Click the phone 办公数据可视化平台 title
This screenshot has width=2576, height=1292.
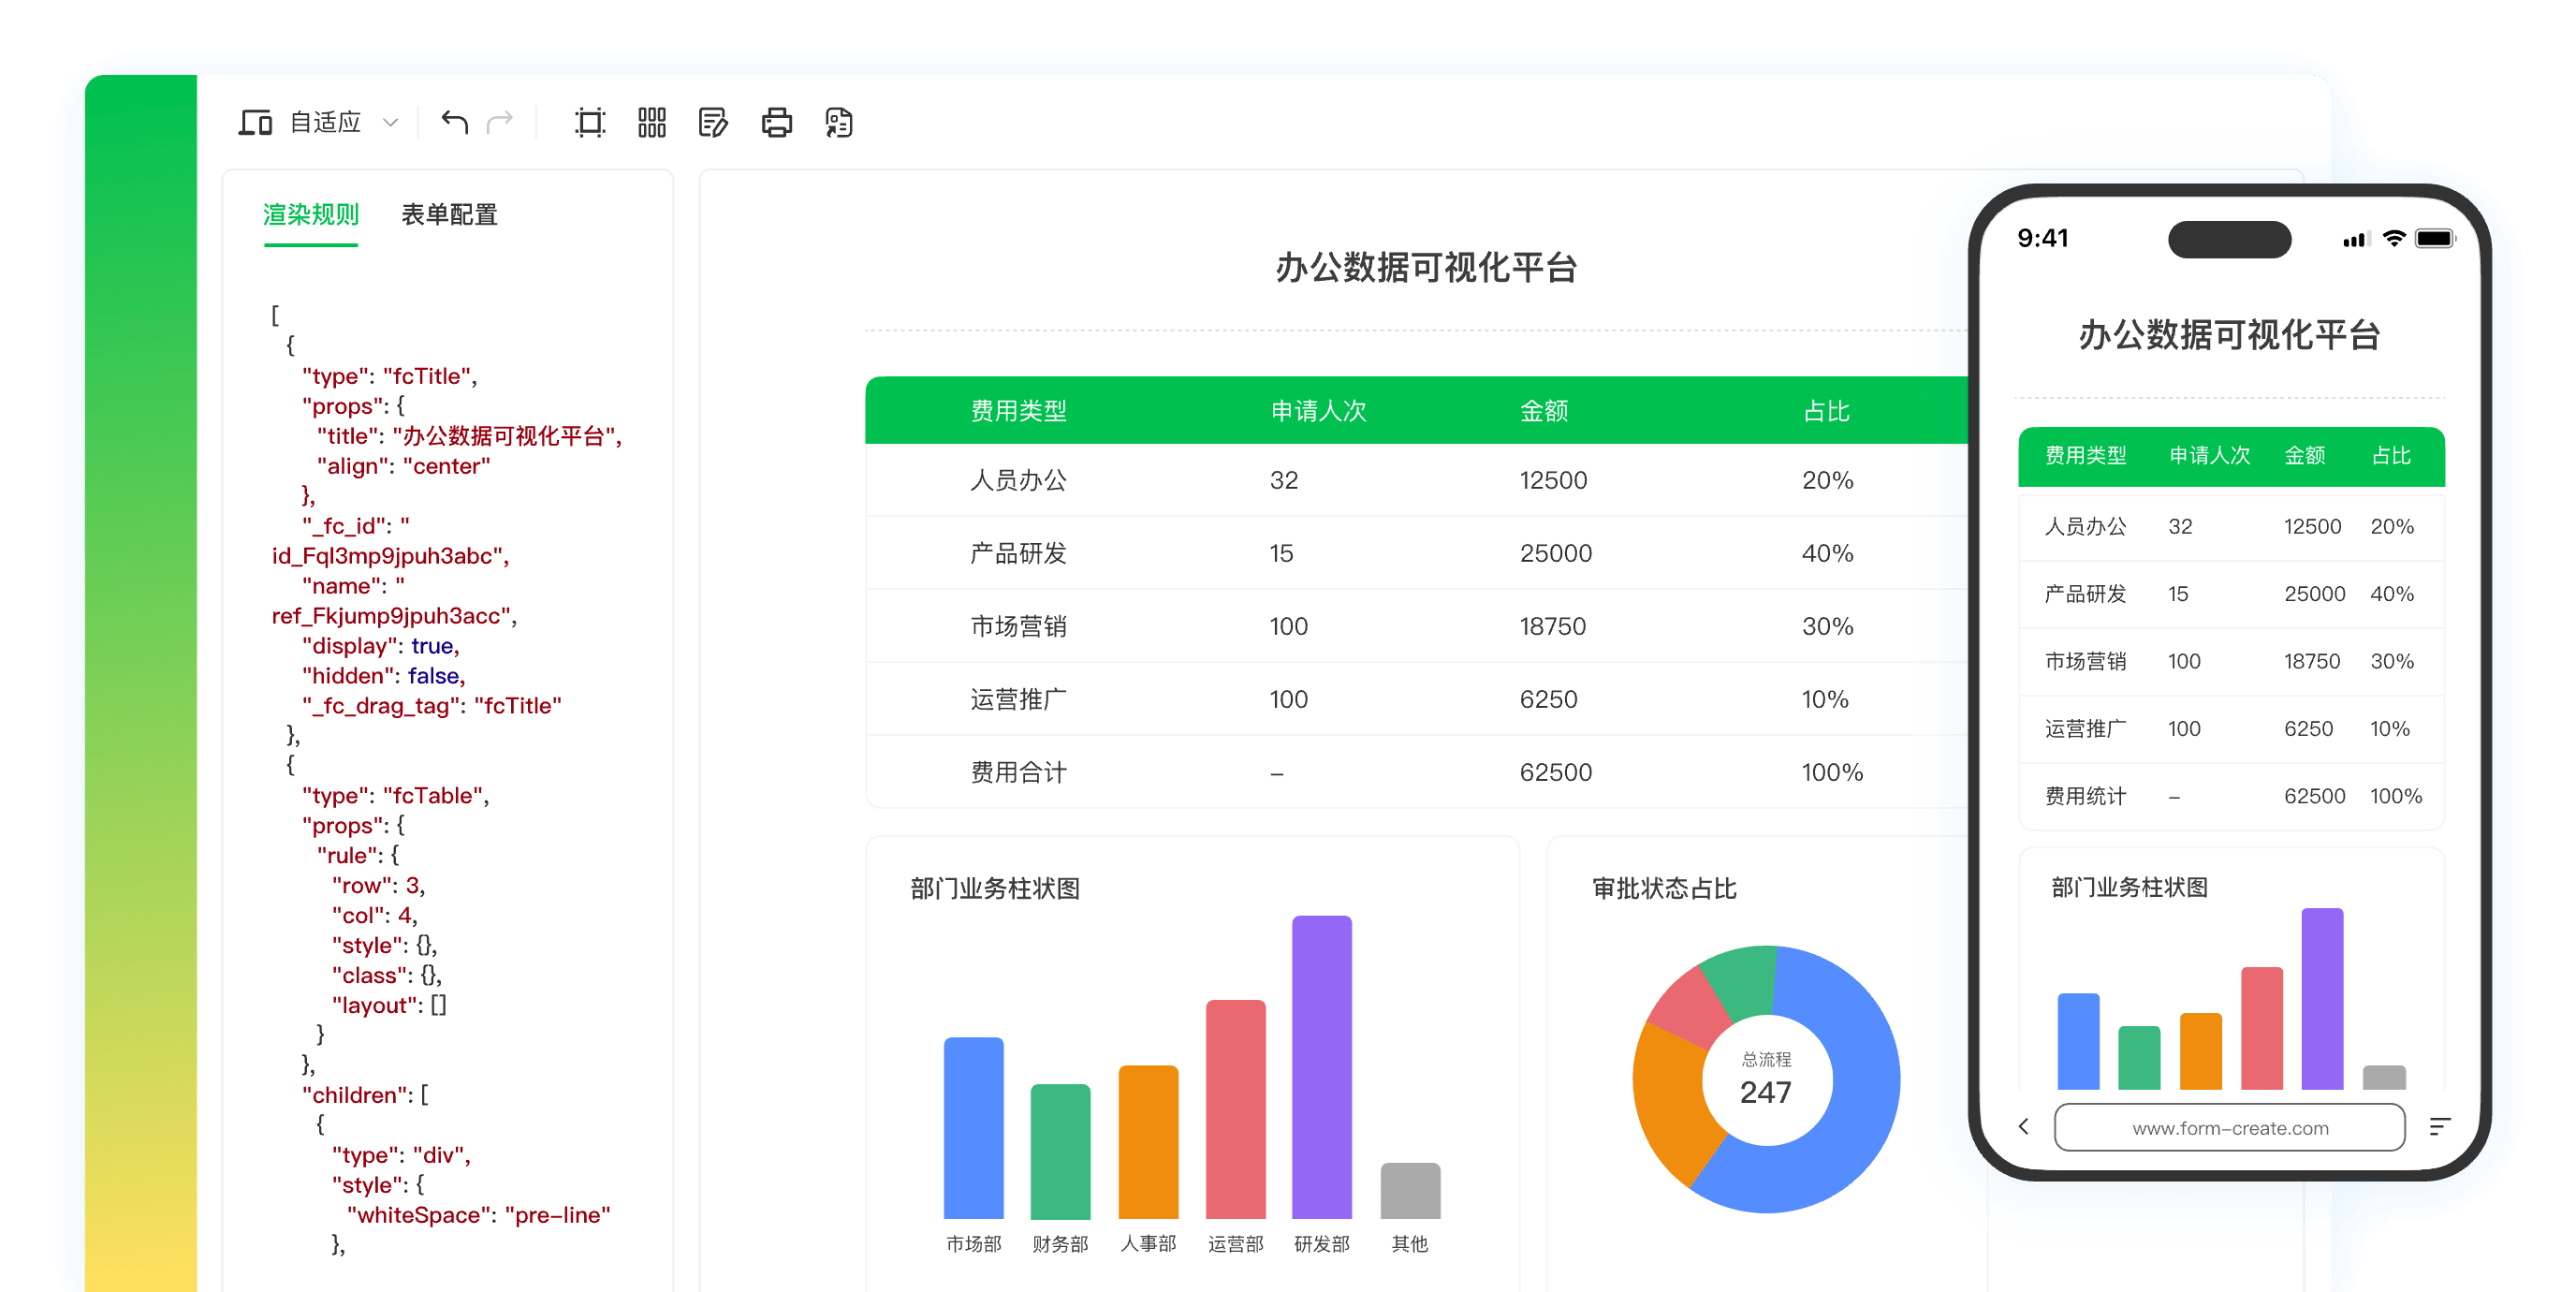coord(2229,334)
